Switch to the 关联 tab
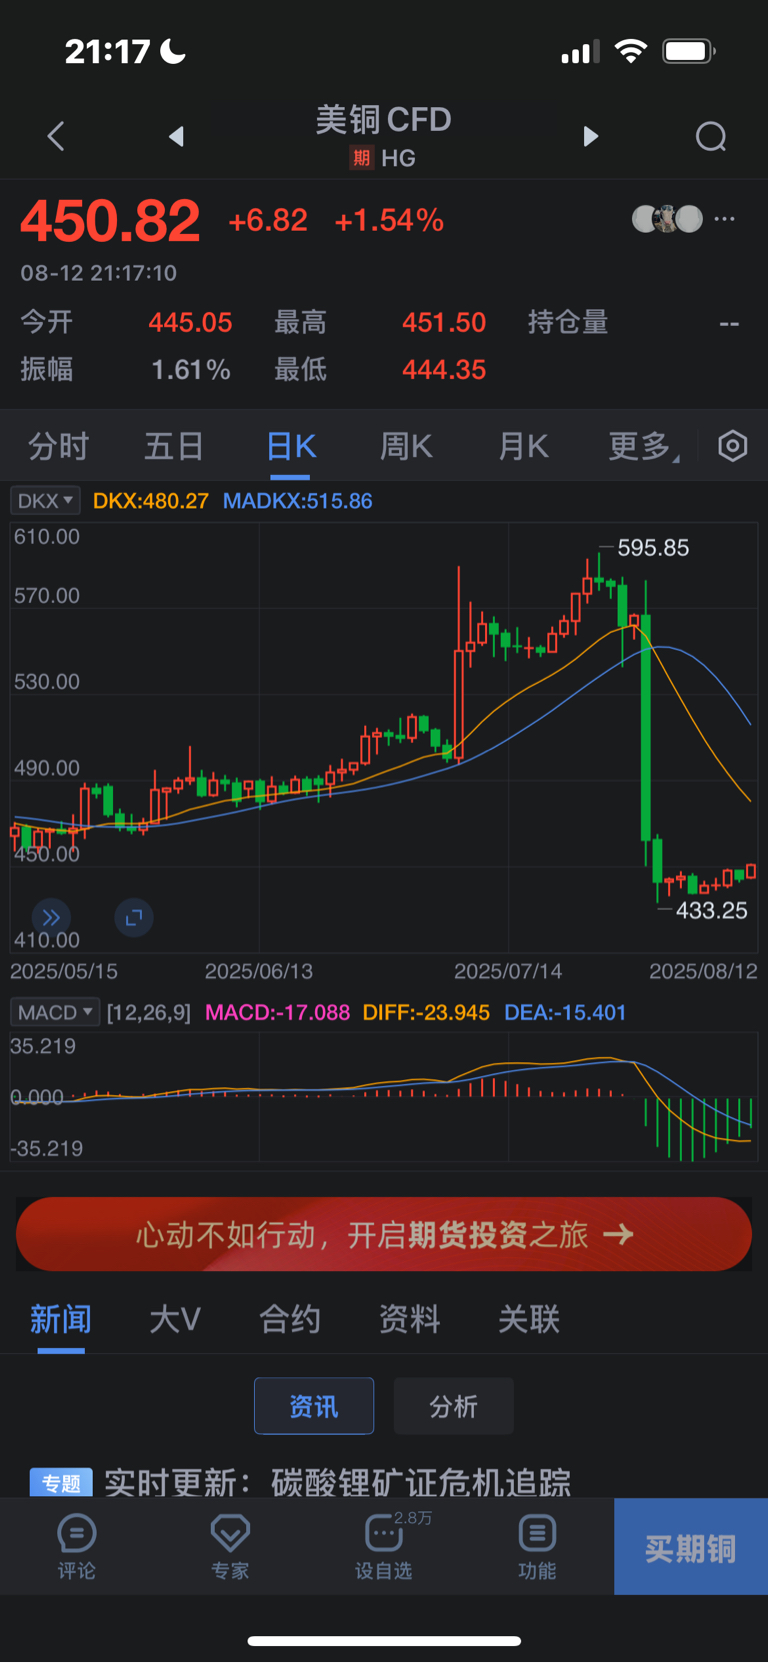 (529, 1319)
